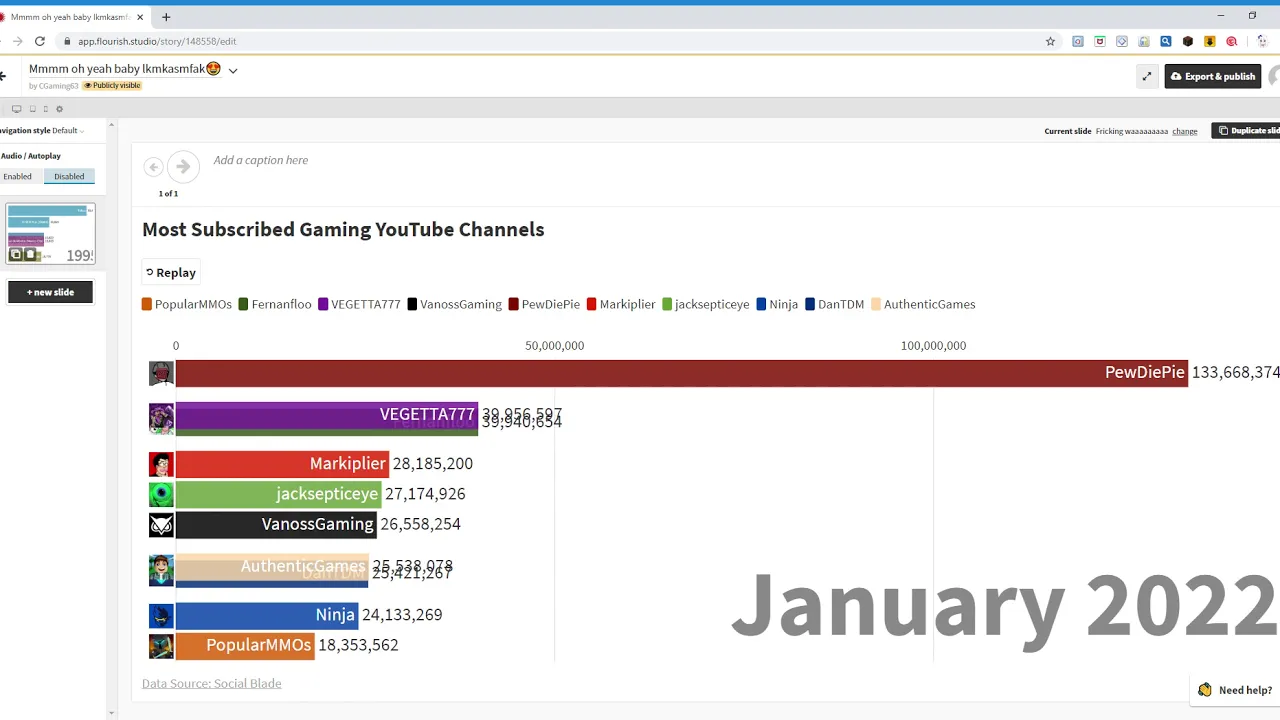1280x720 pixels.
Task: Click the address bar URL
Action: pos(157,41)
